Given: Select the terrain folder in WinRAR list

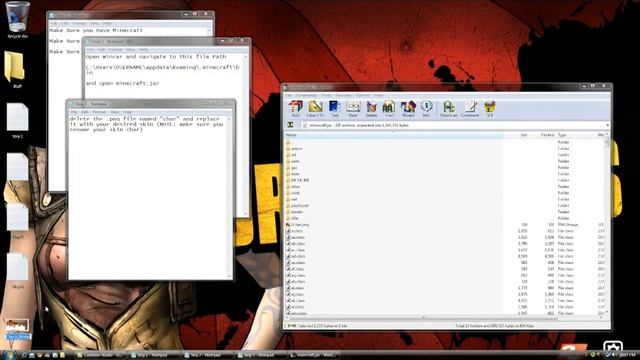Looking at the screenshot, I should click(444, 212).
